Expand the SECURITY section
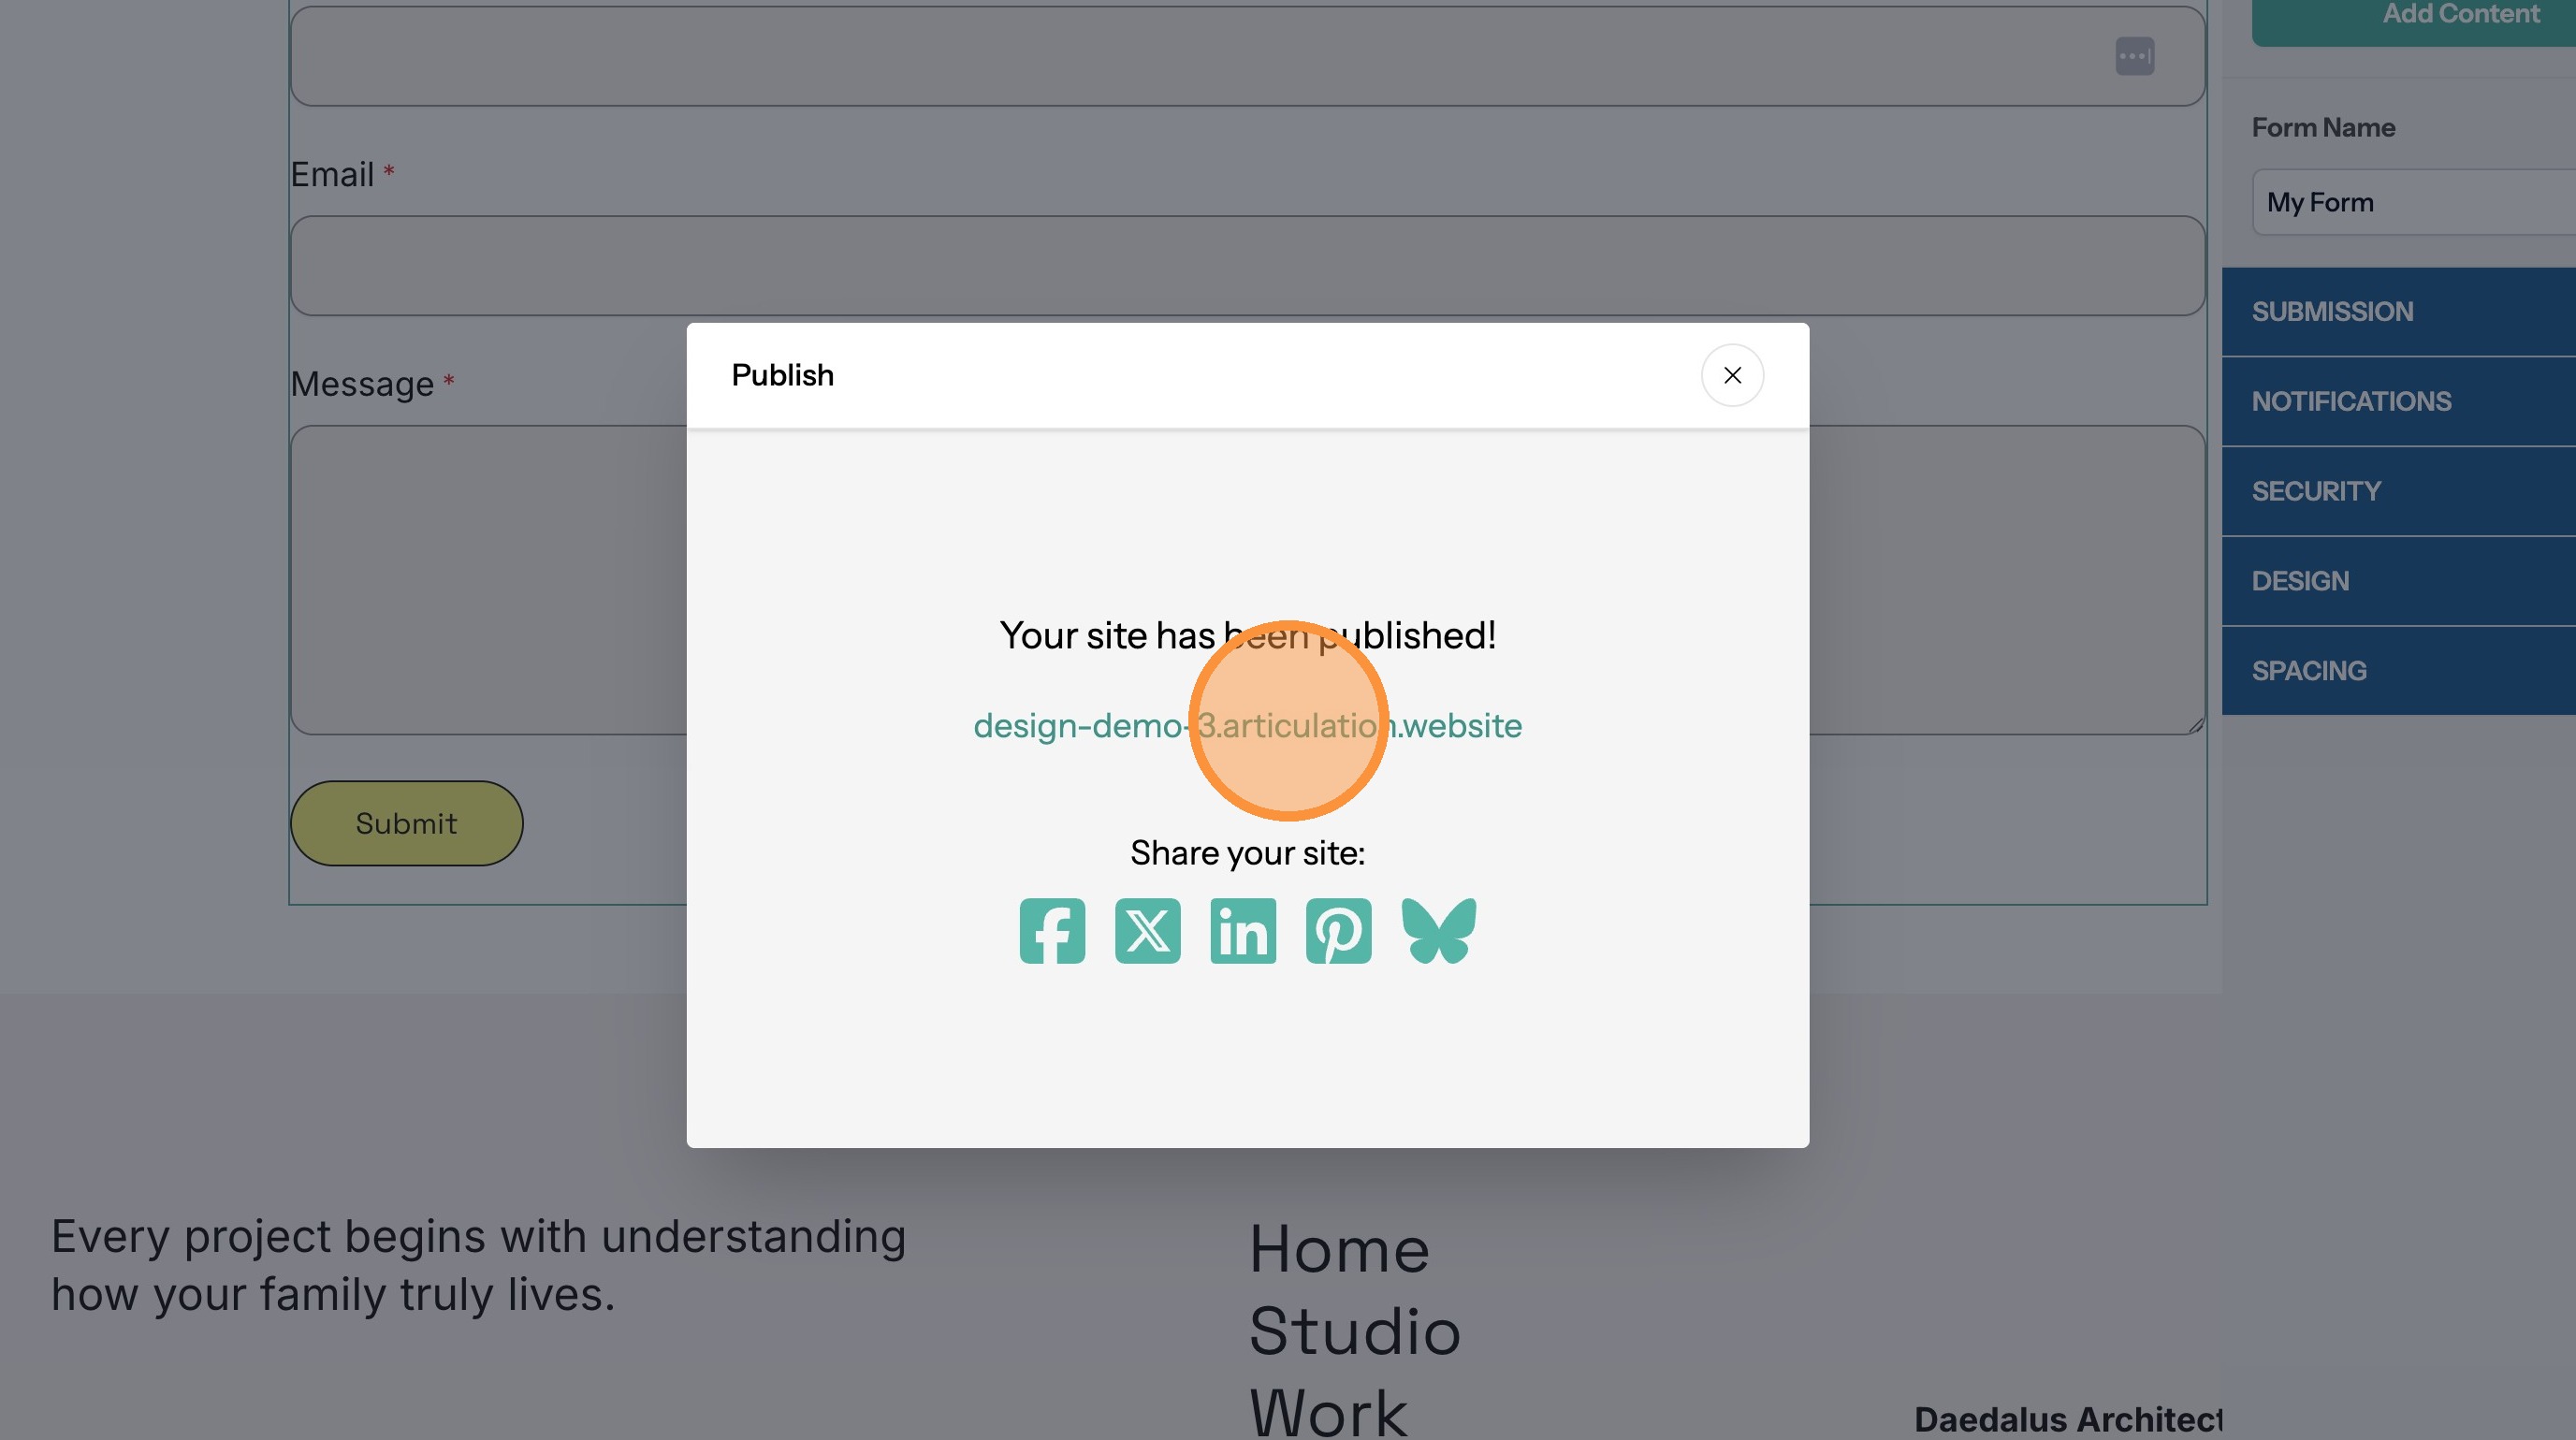Screen dimensions: 2576x1440 click(2398, 491)
